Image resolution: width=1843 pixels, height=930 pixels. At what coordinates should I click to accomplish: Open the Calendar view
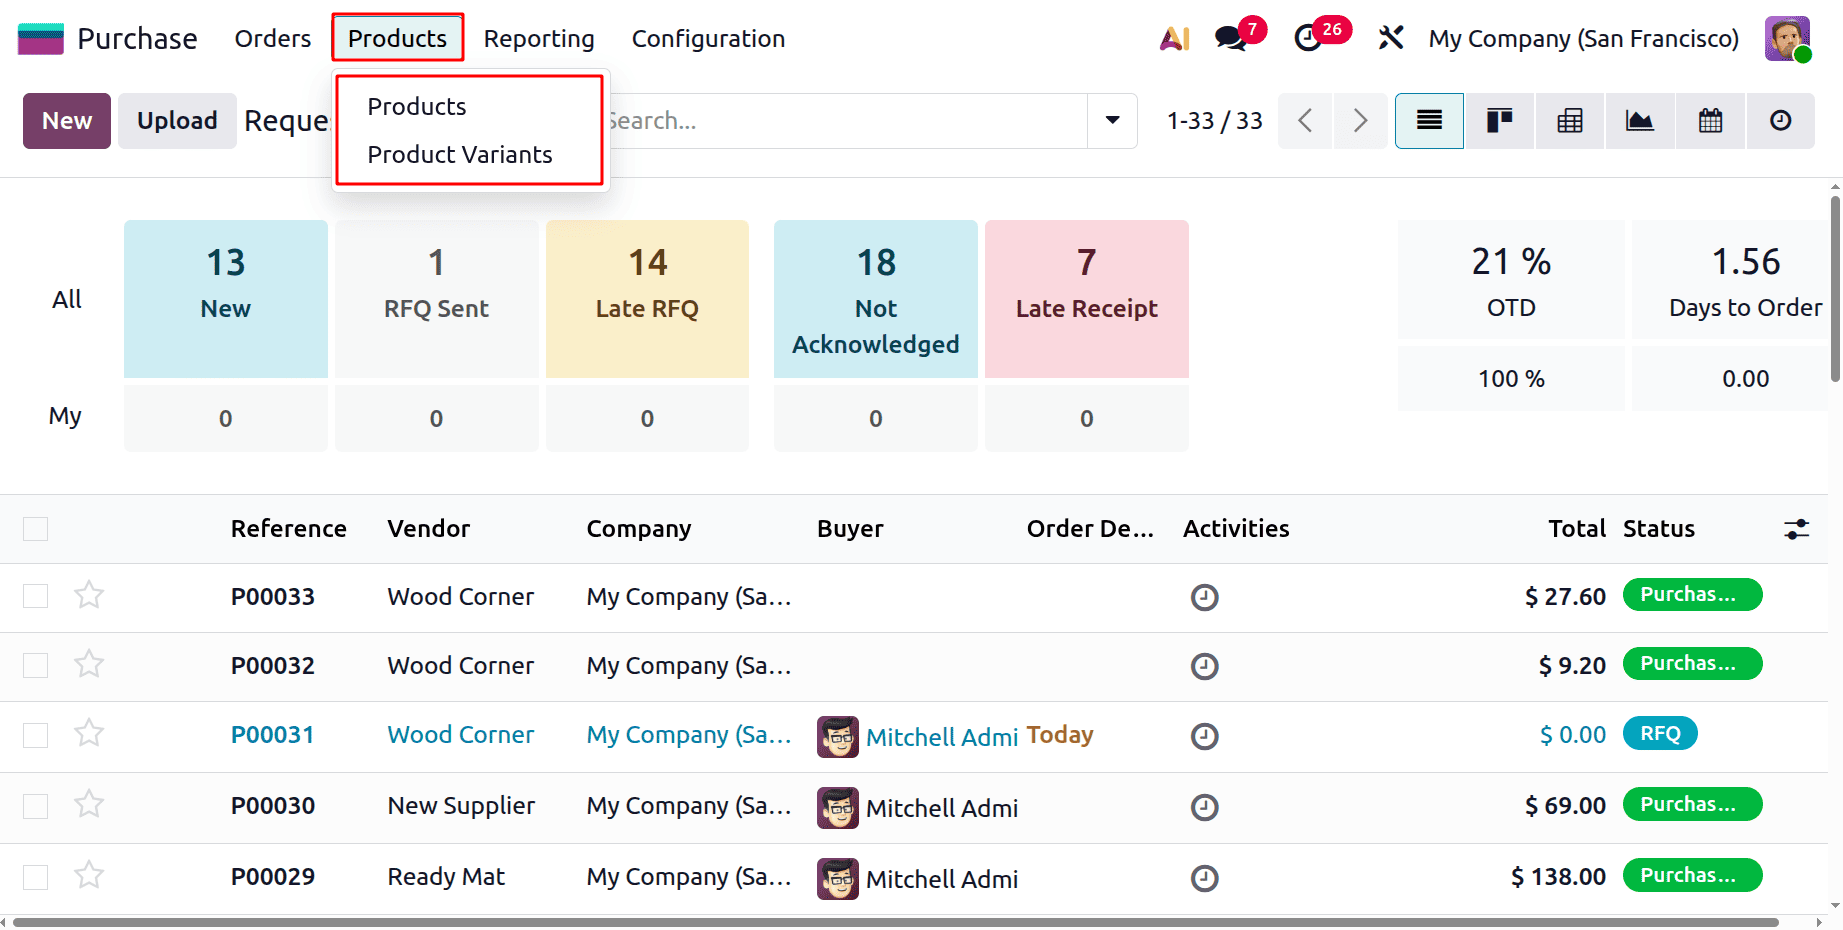[1709, 120]
